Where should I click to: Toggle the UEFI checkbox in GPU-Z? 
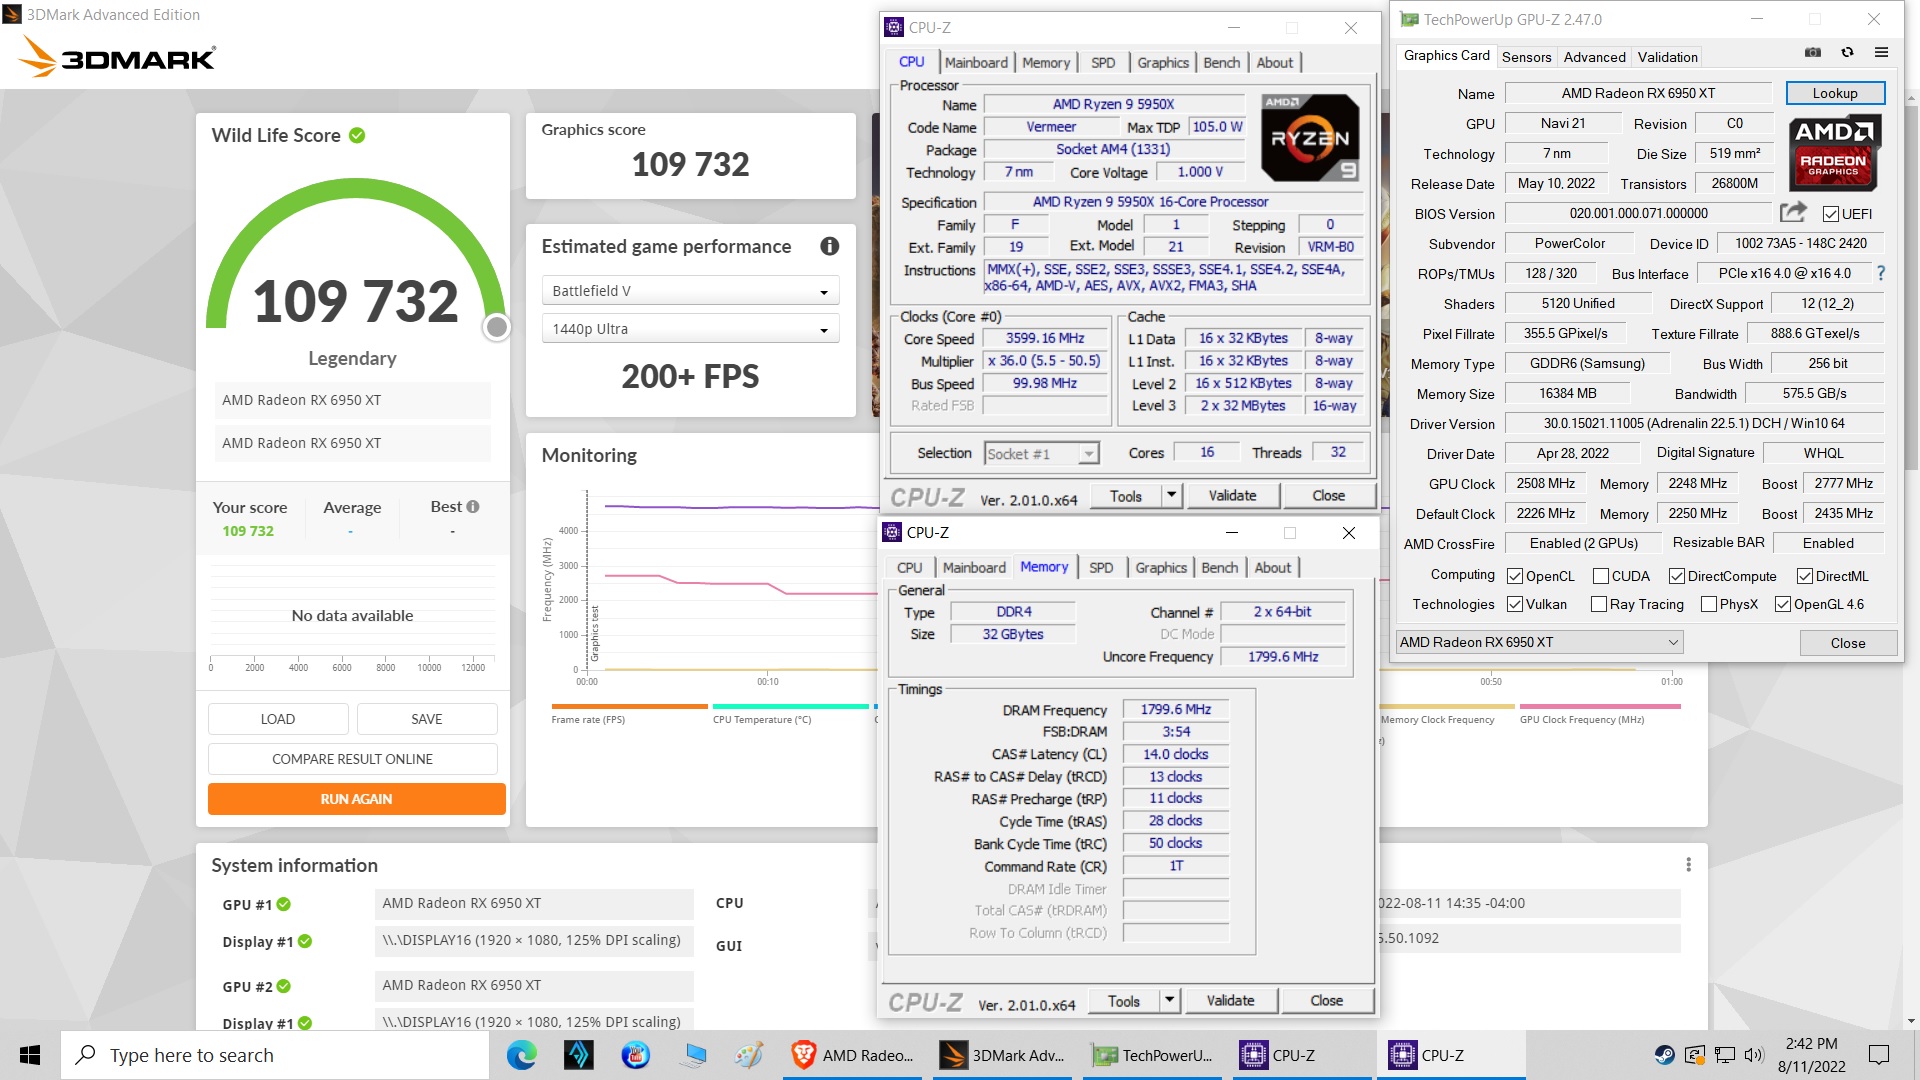1831,214
